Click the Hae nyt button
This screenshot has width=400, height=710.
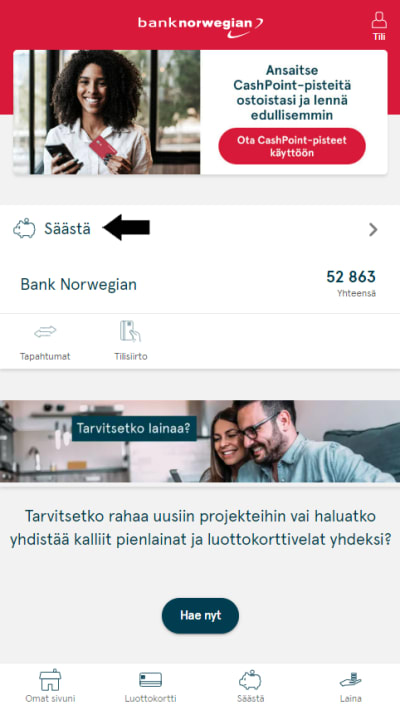click(x=200, y=615)
